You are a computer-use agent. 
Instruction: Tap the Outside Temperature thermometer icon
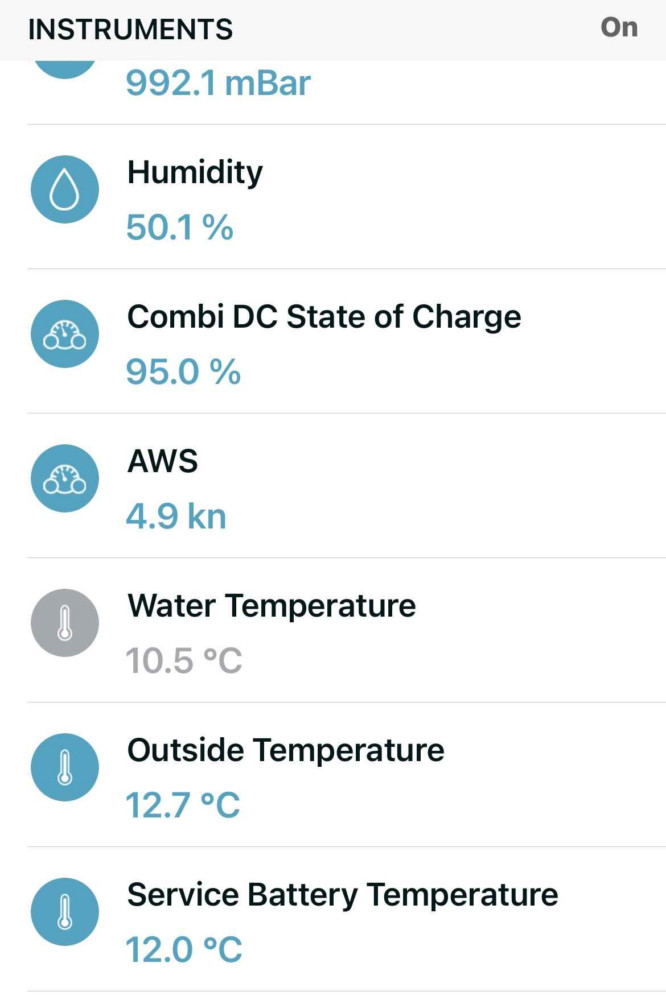tap(64, 767)
